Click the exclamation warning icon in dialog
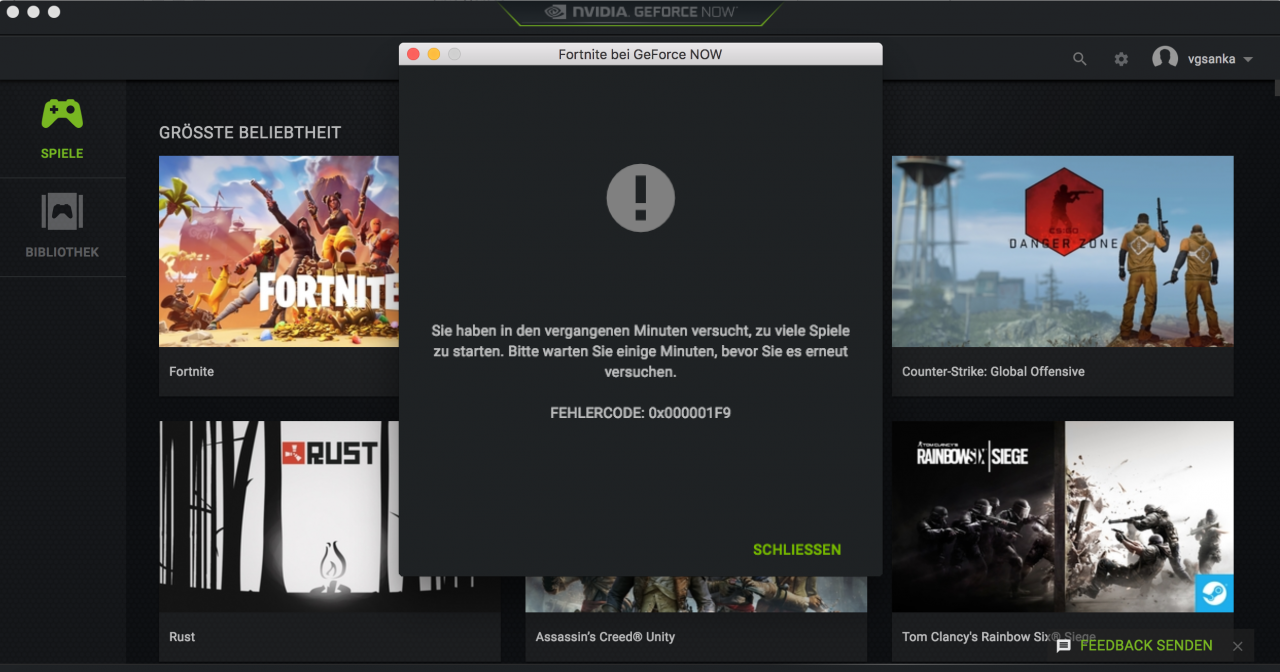Image resolution: width=1280 pixels, height=672 pixels. point(641,198)
